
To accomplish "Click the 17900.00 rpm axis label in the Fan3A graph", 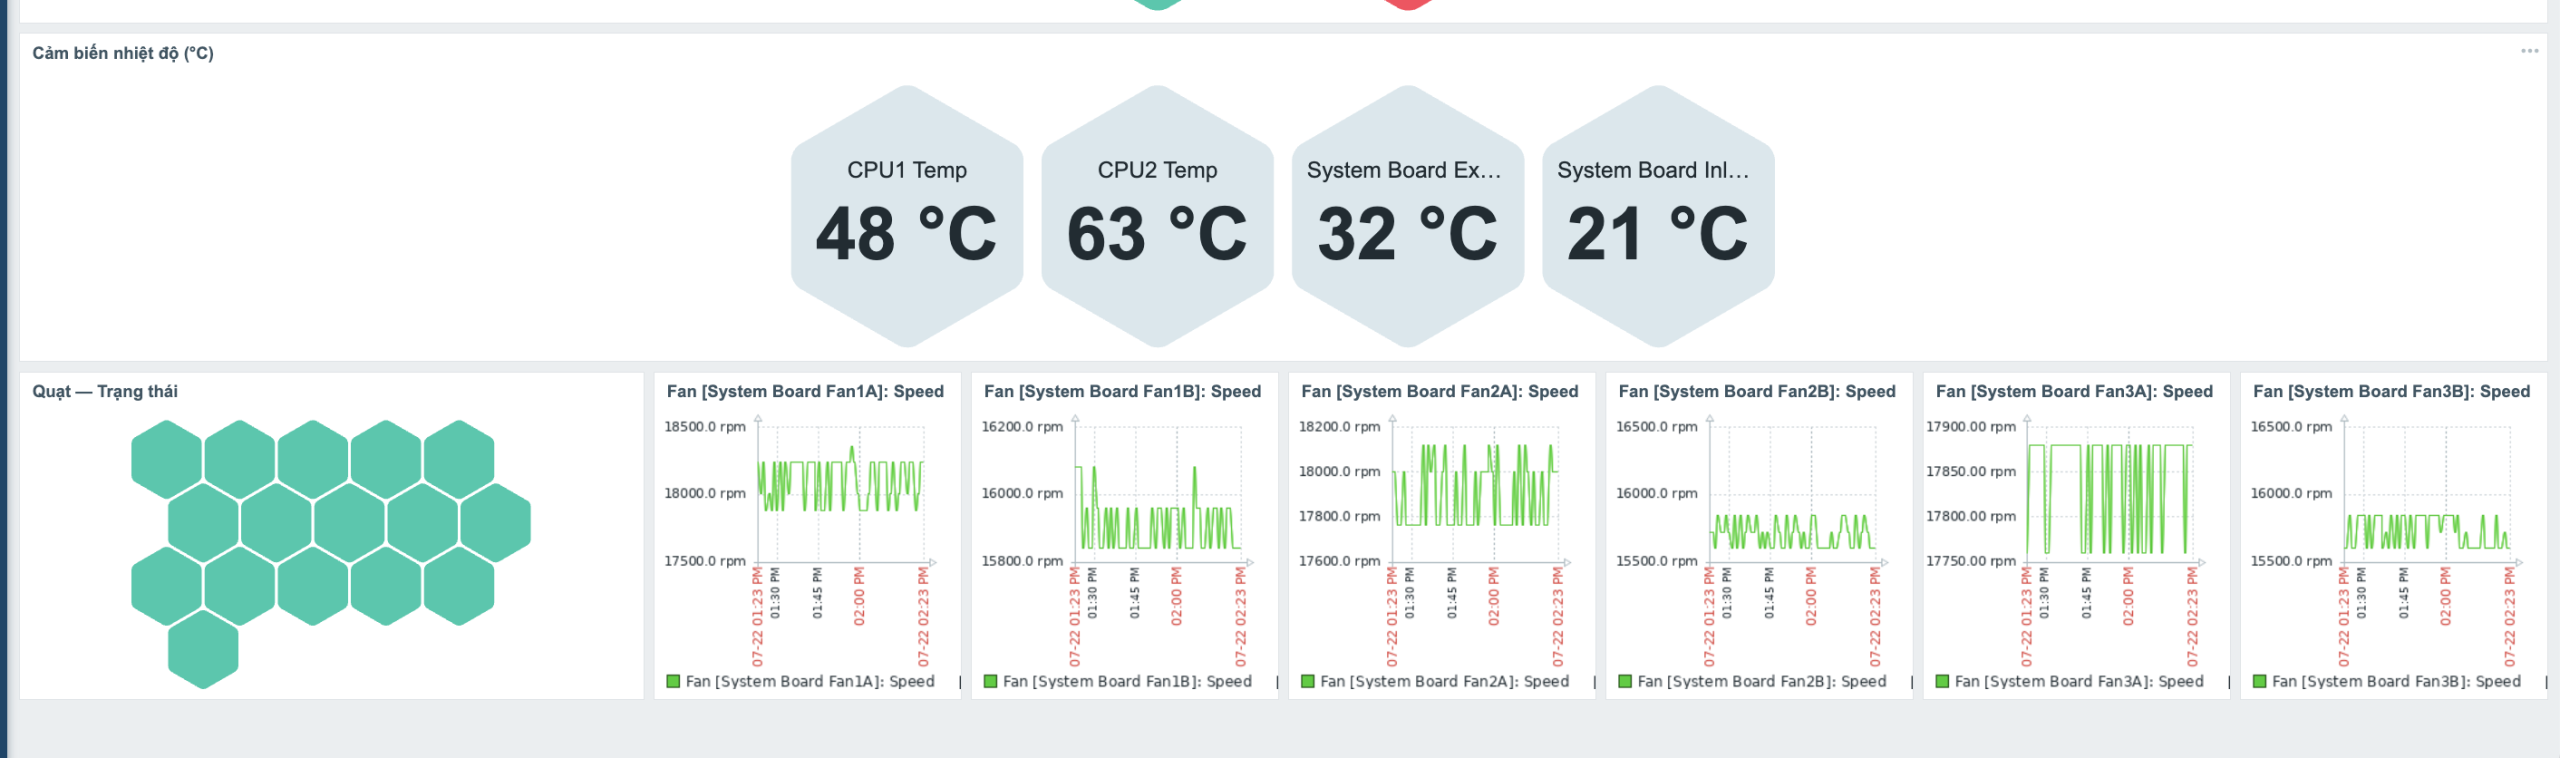I will pyautogui.click(x=1971, y=426).
